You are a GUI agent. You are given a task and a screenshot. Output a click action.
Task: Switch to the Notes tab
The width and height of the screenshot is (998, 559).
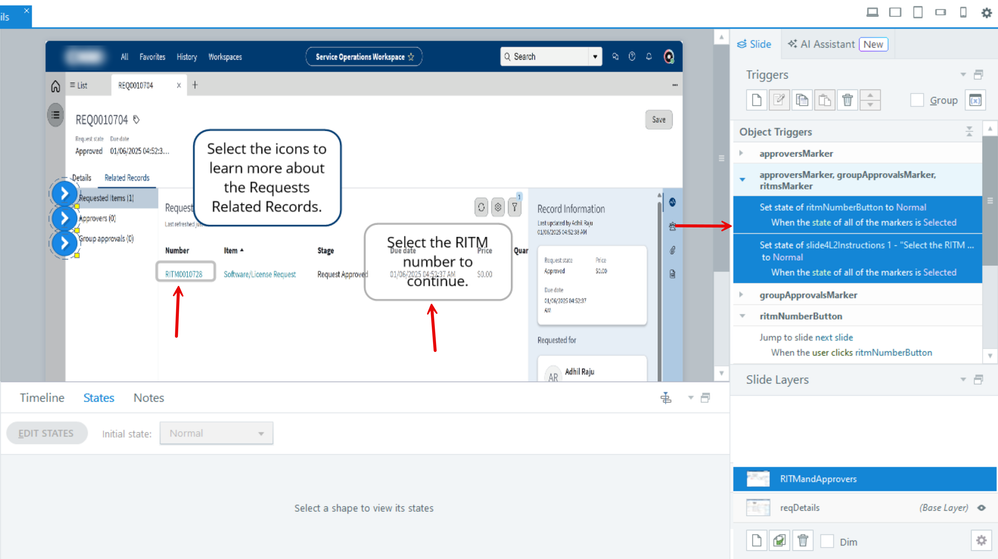149,398
